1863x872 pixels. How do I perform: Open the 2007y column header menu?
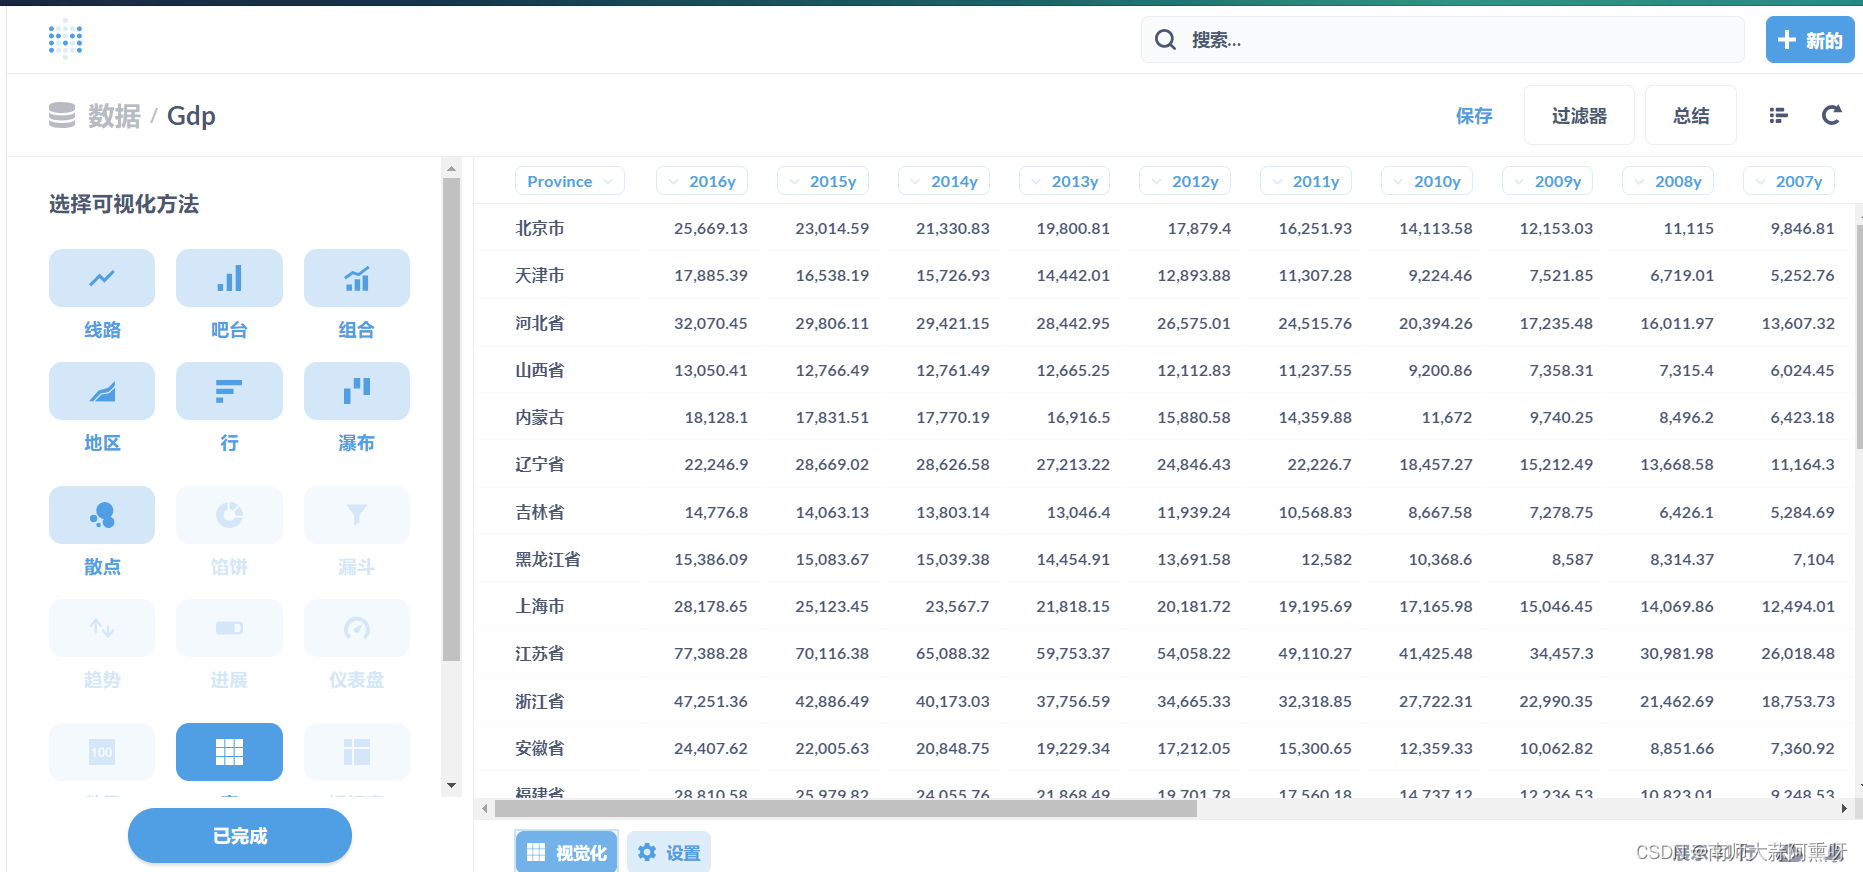click(x=1789, y=181)
